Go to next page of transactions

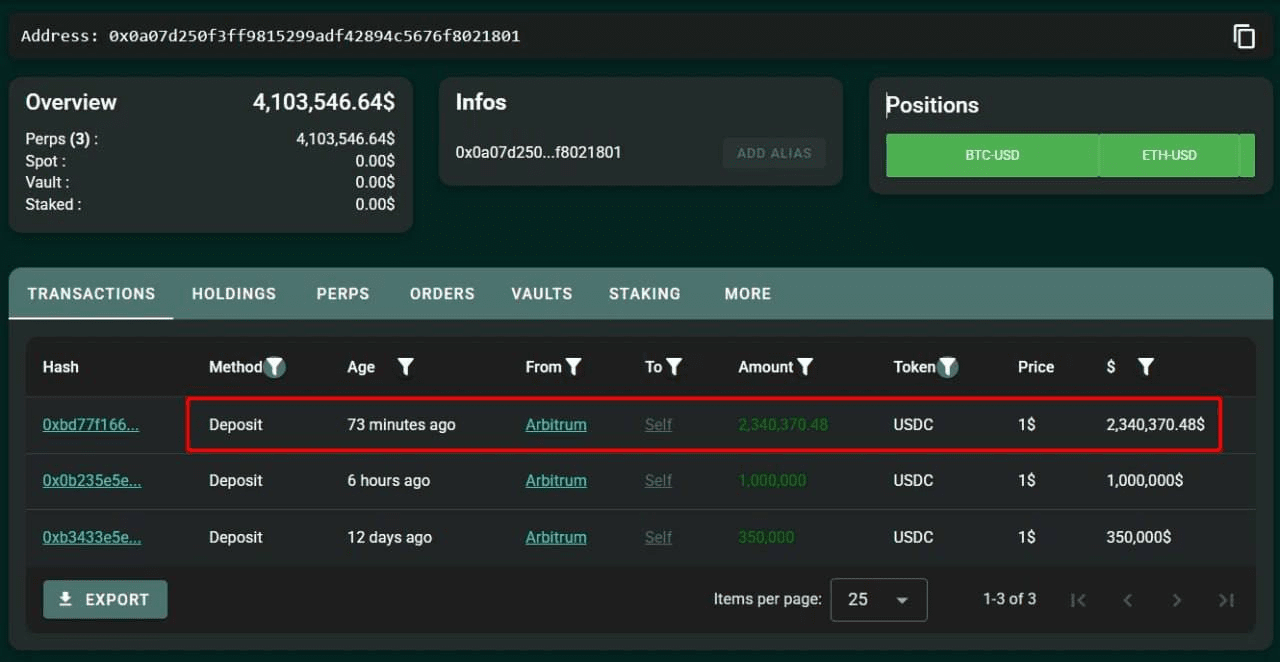[1177, 600]
